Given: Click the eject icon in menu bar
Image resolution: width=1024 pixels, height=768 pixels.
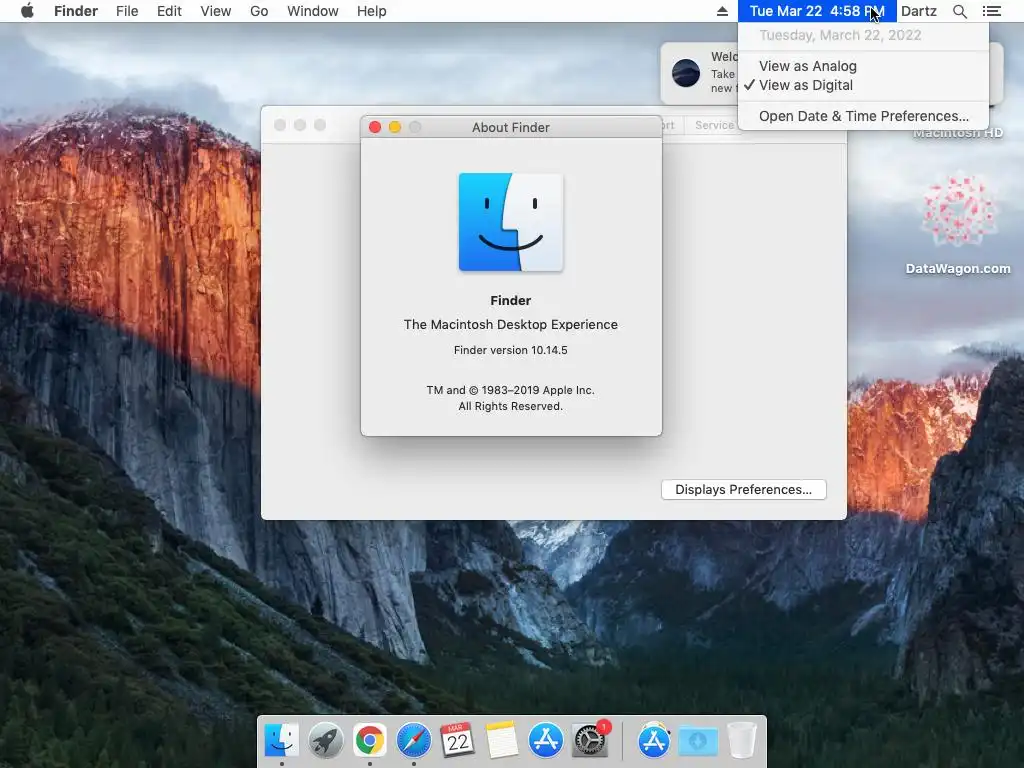Looking at the screenshot, I should pos(722,11).
